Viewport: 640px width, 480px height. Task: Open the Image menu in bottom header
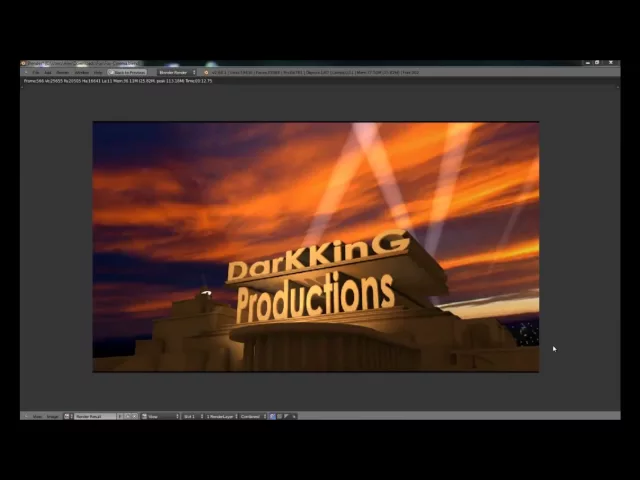coord(52,416)
